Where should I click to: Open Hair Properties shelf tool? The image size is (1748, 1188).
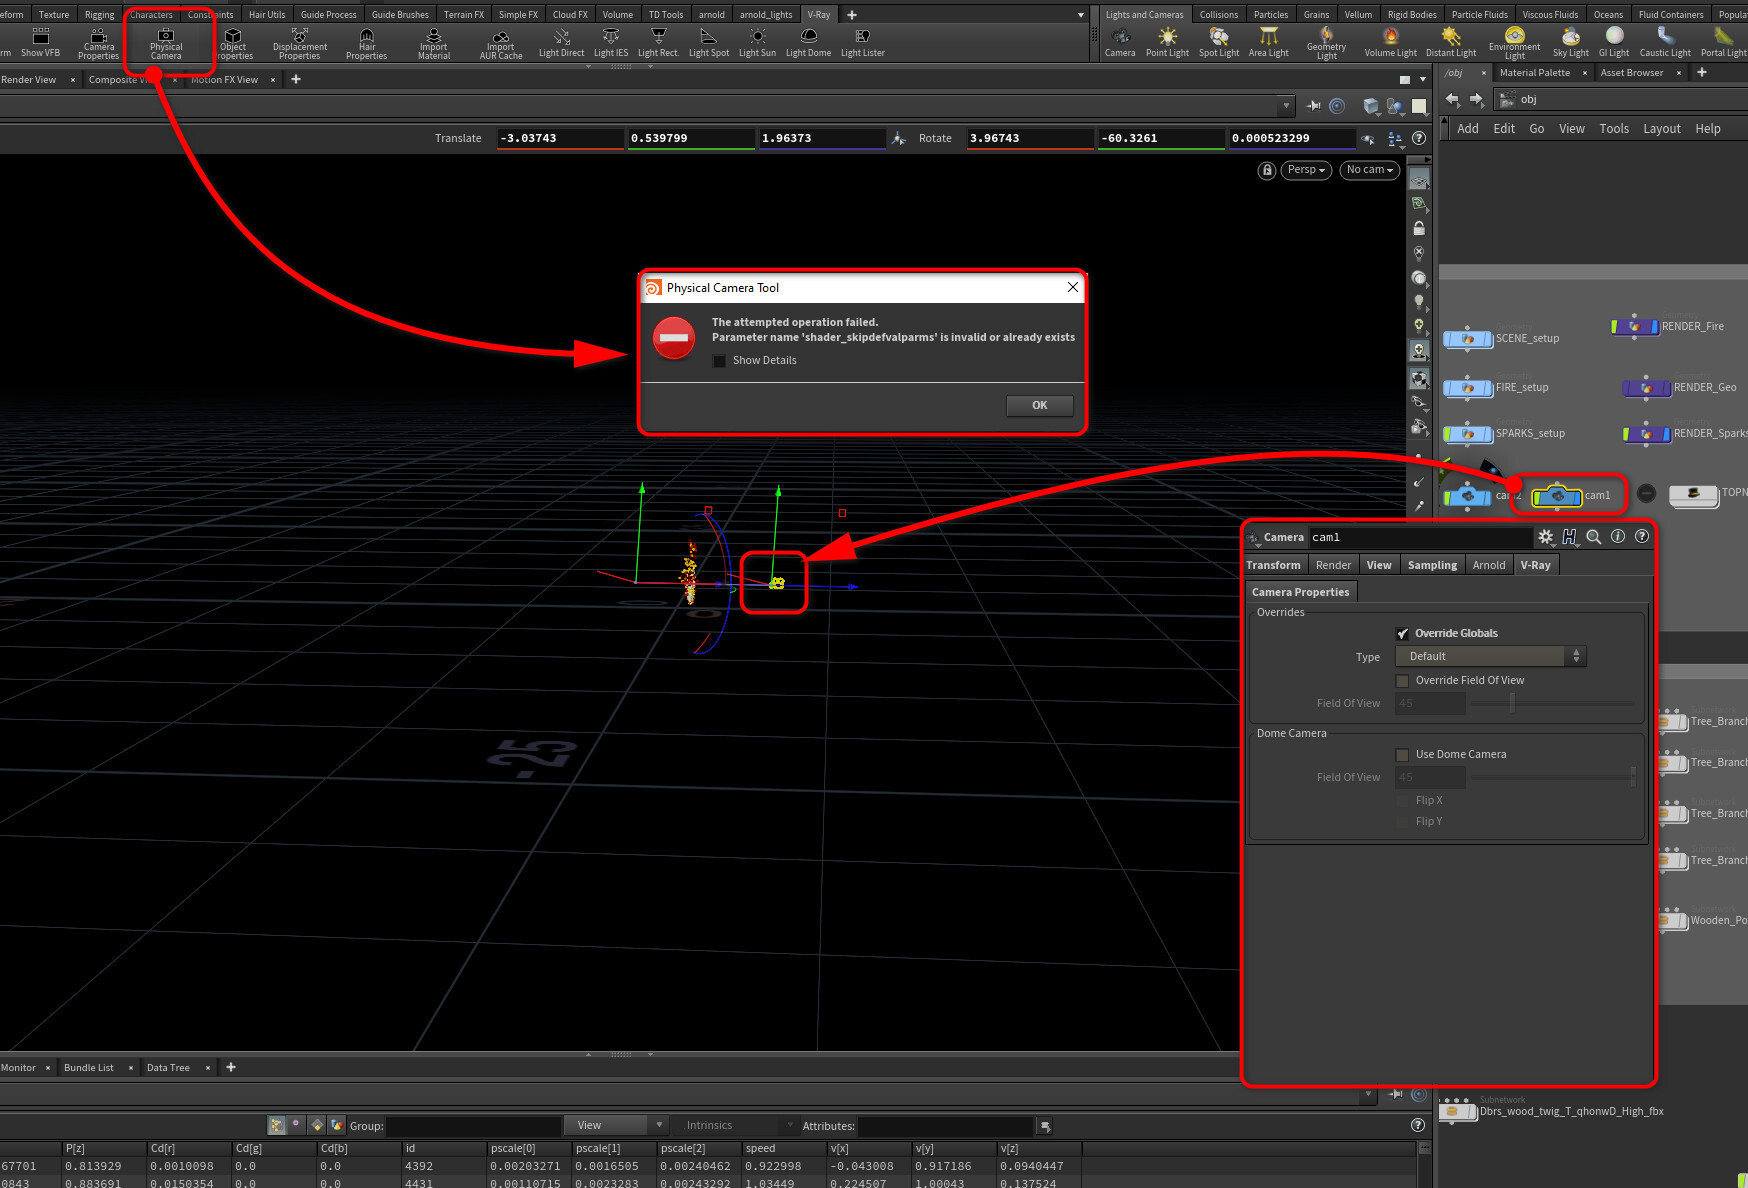[x=367, y=44]
